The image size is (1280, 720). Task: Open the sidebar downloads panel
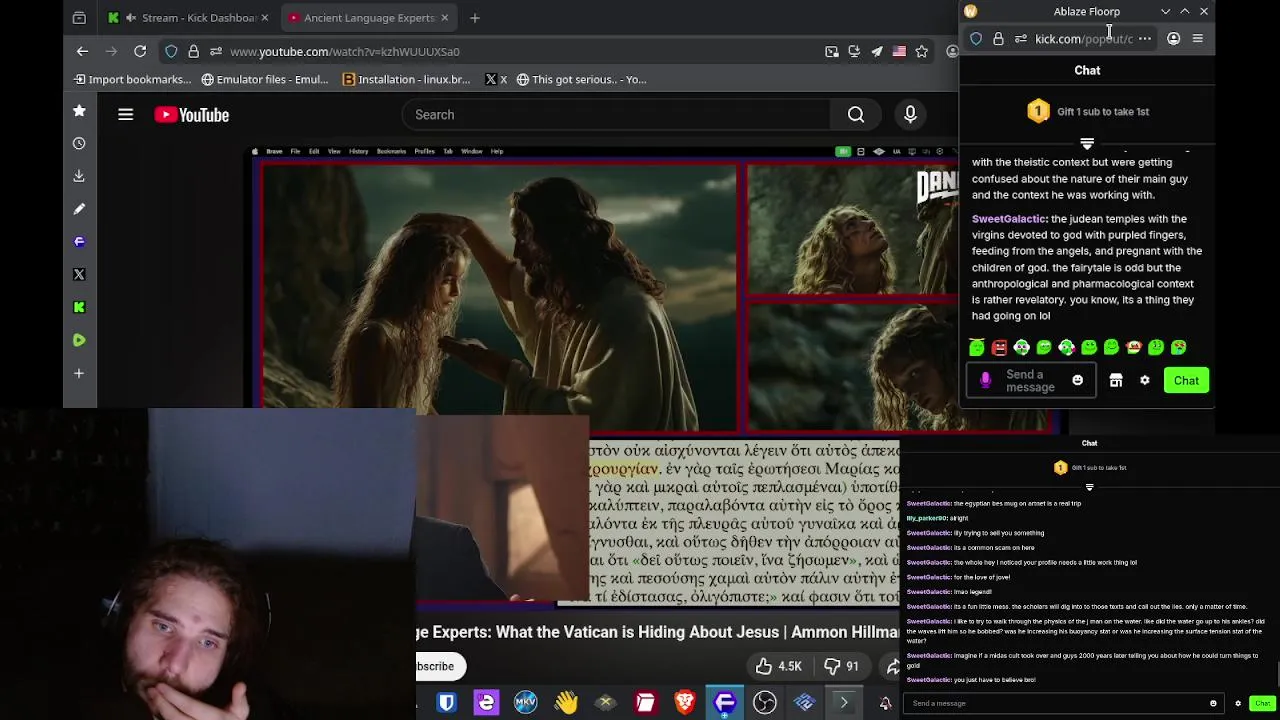tap(79, 176)
